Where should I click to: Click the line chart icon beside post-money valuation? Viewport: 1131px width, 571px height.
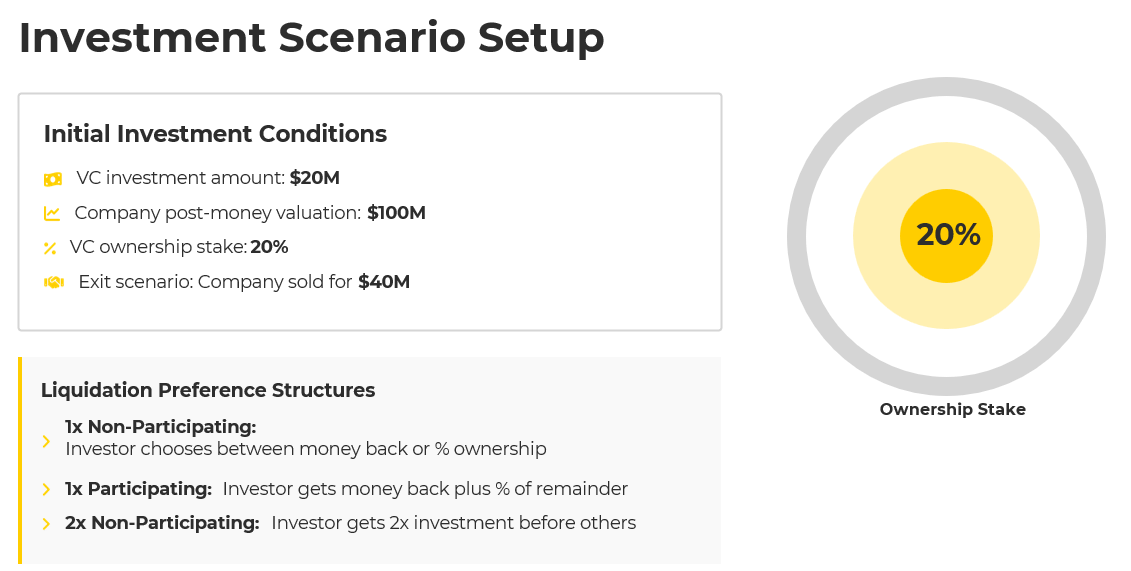click(52, 213)
